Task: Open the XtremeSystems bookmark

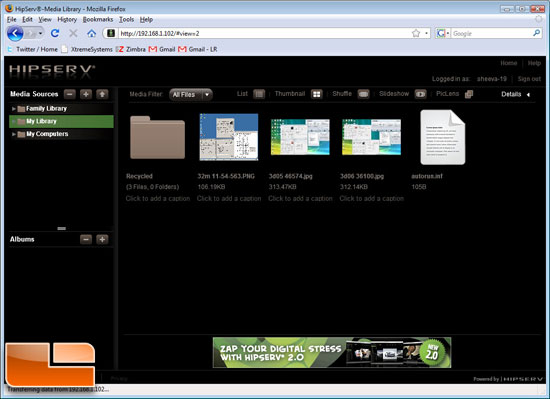Action: [x=87, y=49]
